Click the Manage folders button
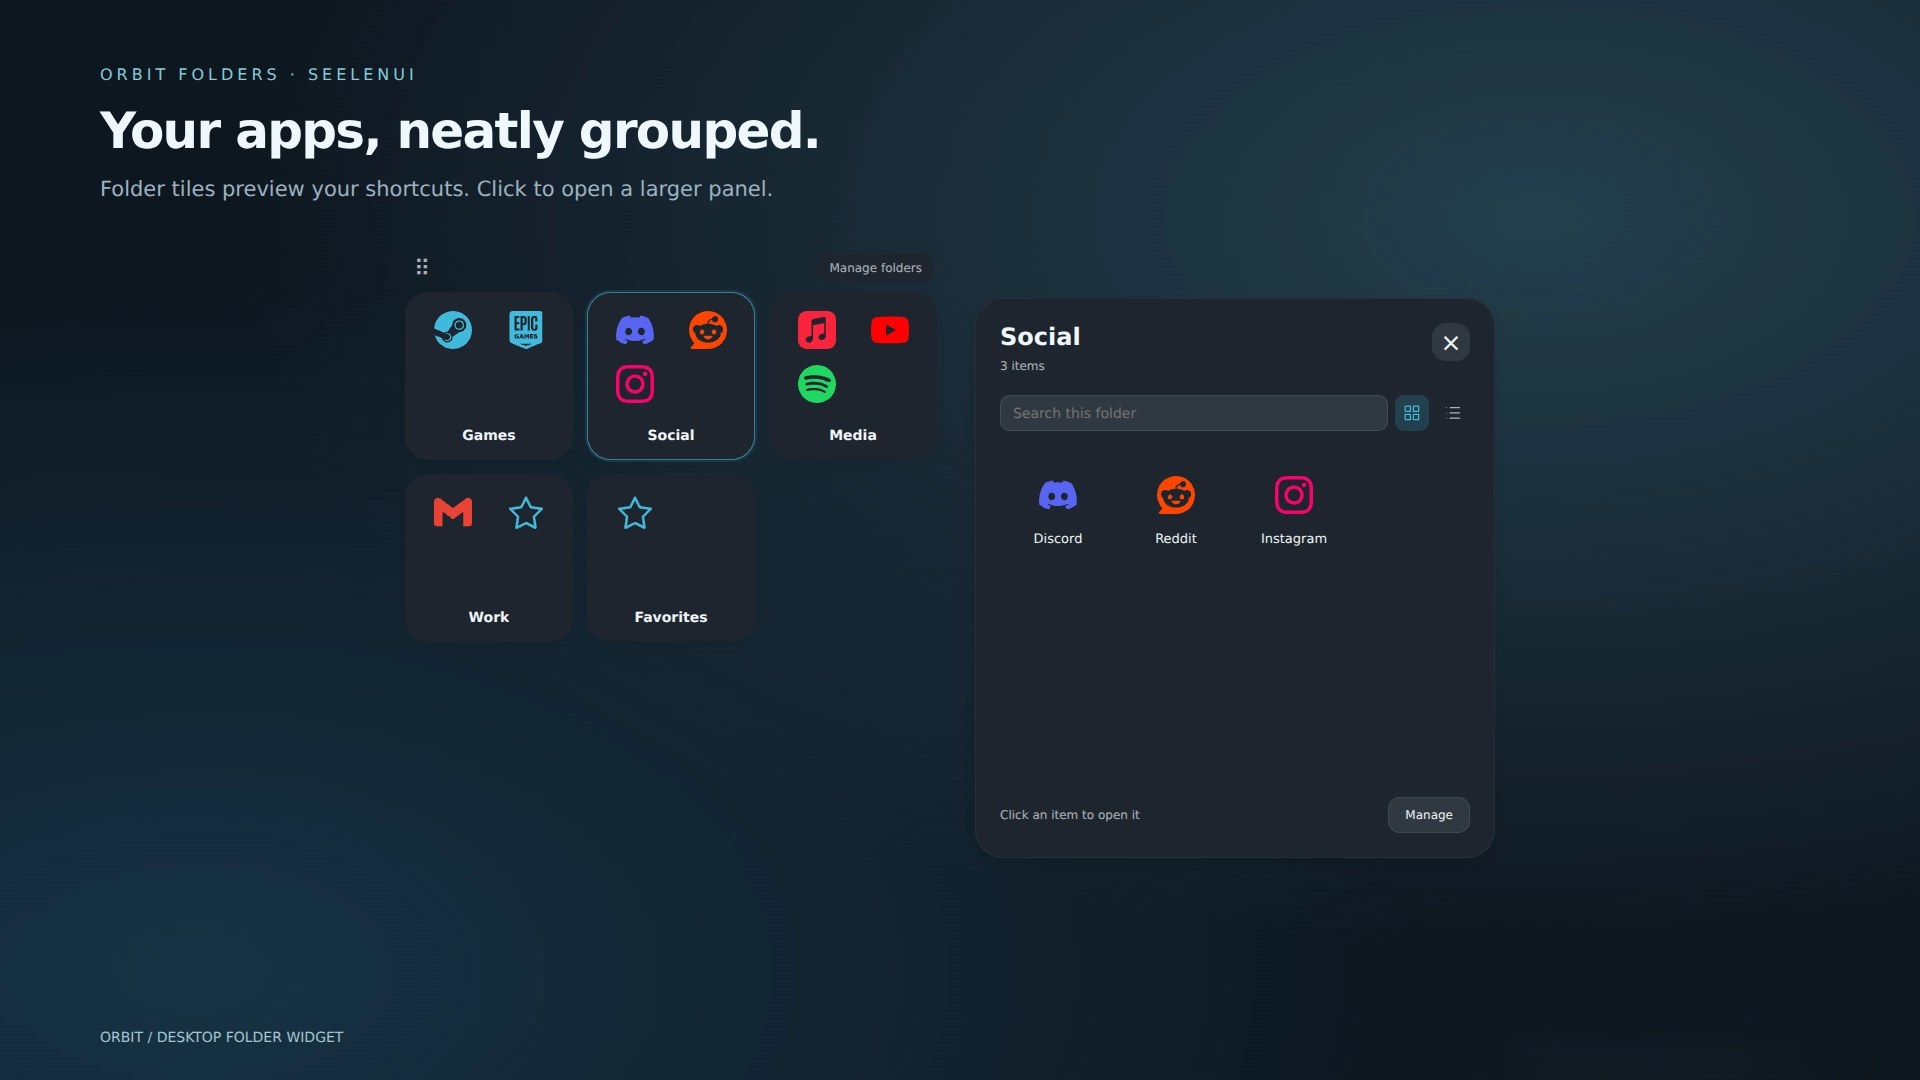1920x1080 pixels. [876, 268]
